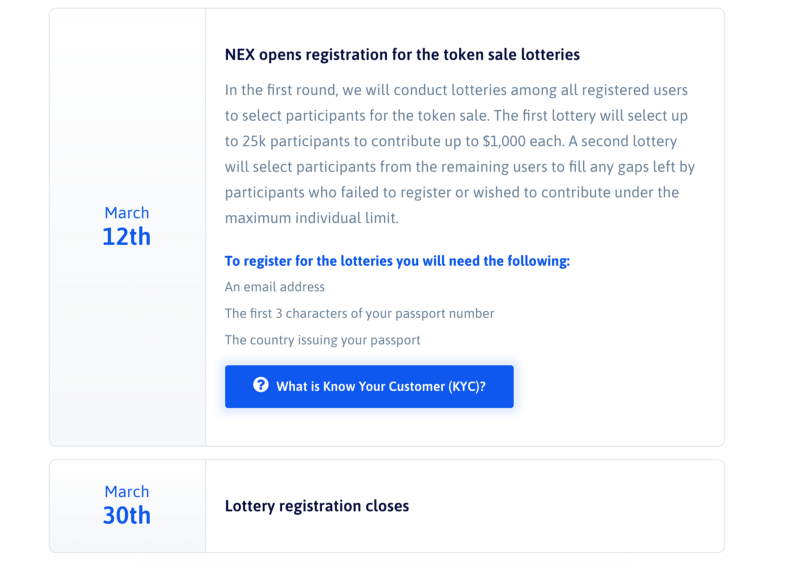This screenshot has width=800, height=568.
Task: Open the 'What is Know Your Customer (KYC)?' button
Action: [x=380, y=386]
